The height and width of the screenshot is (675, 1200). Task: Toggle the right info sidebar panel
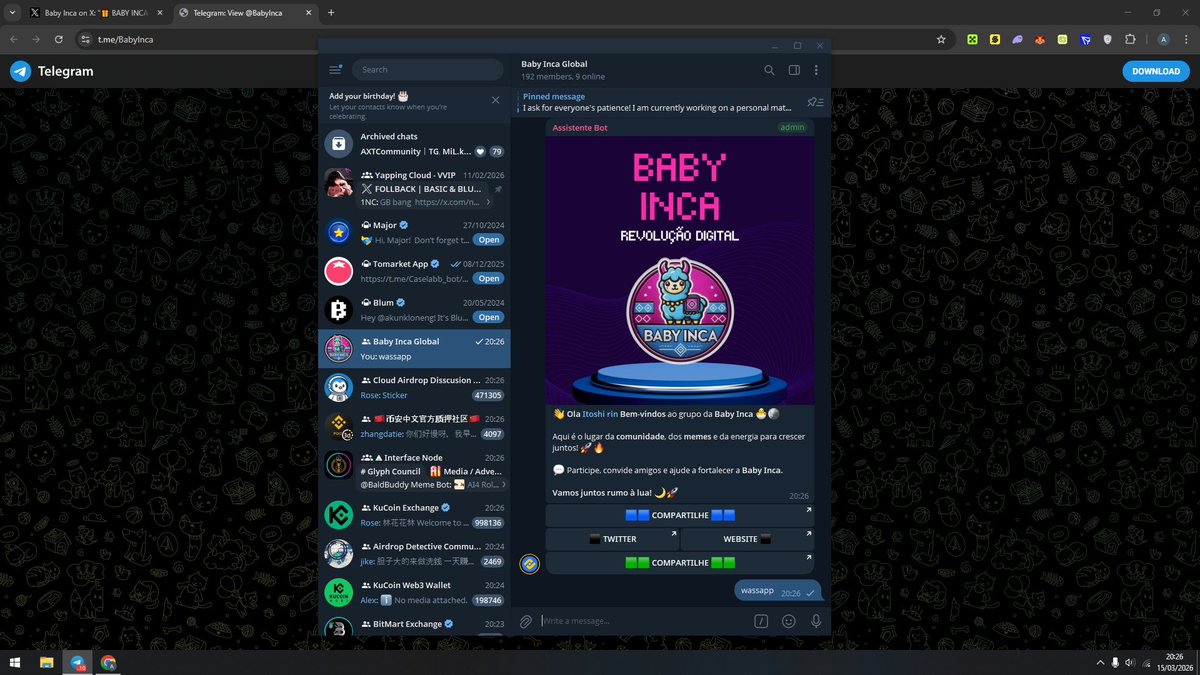(x=794, y=70)
